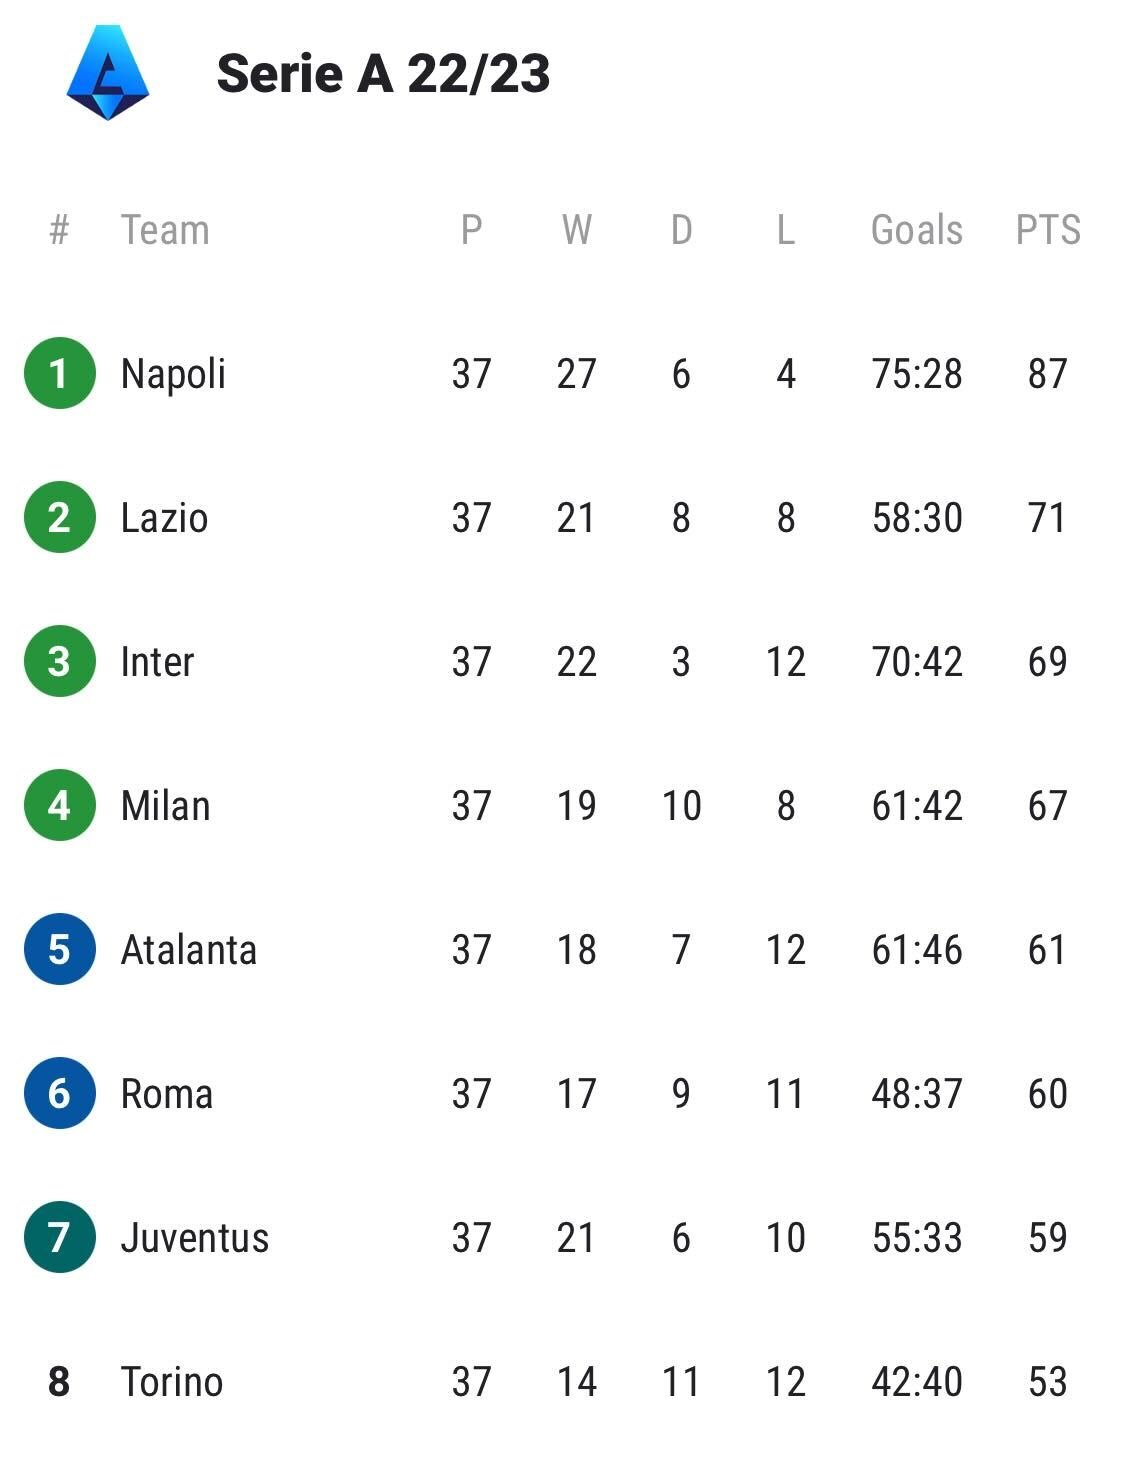This screenshot has height=1475, width=1125.
Task: Click the Serie A league logo
Action: [x=108, y=73]
